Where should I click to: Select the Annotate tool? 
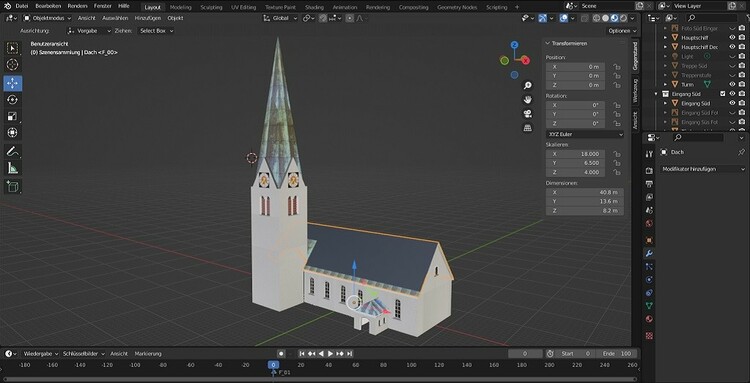click(x=13, y=152)
